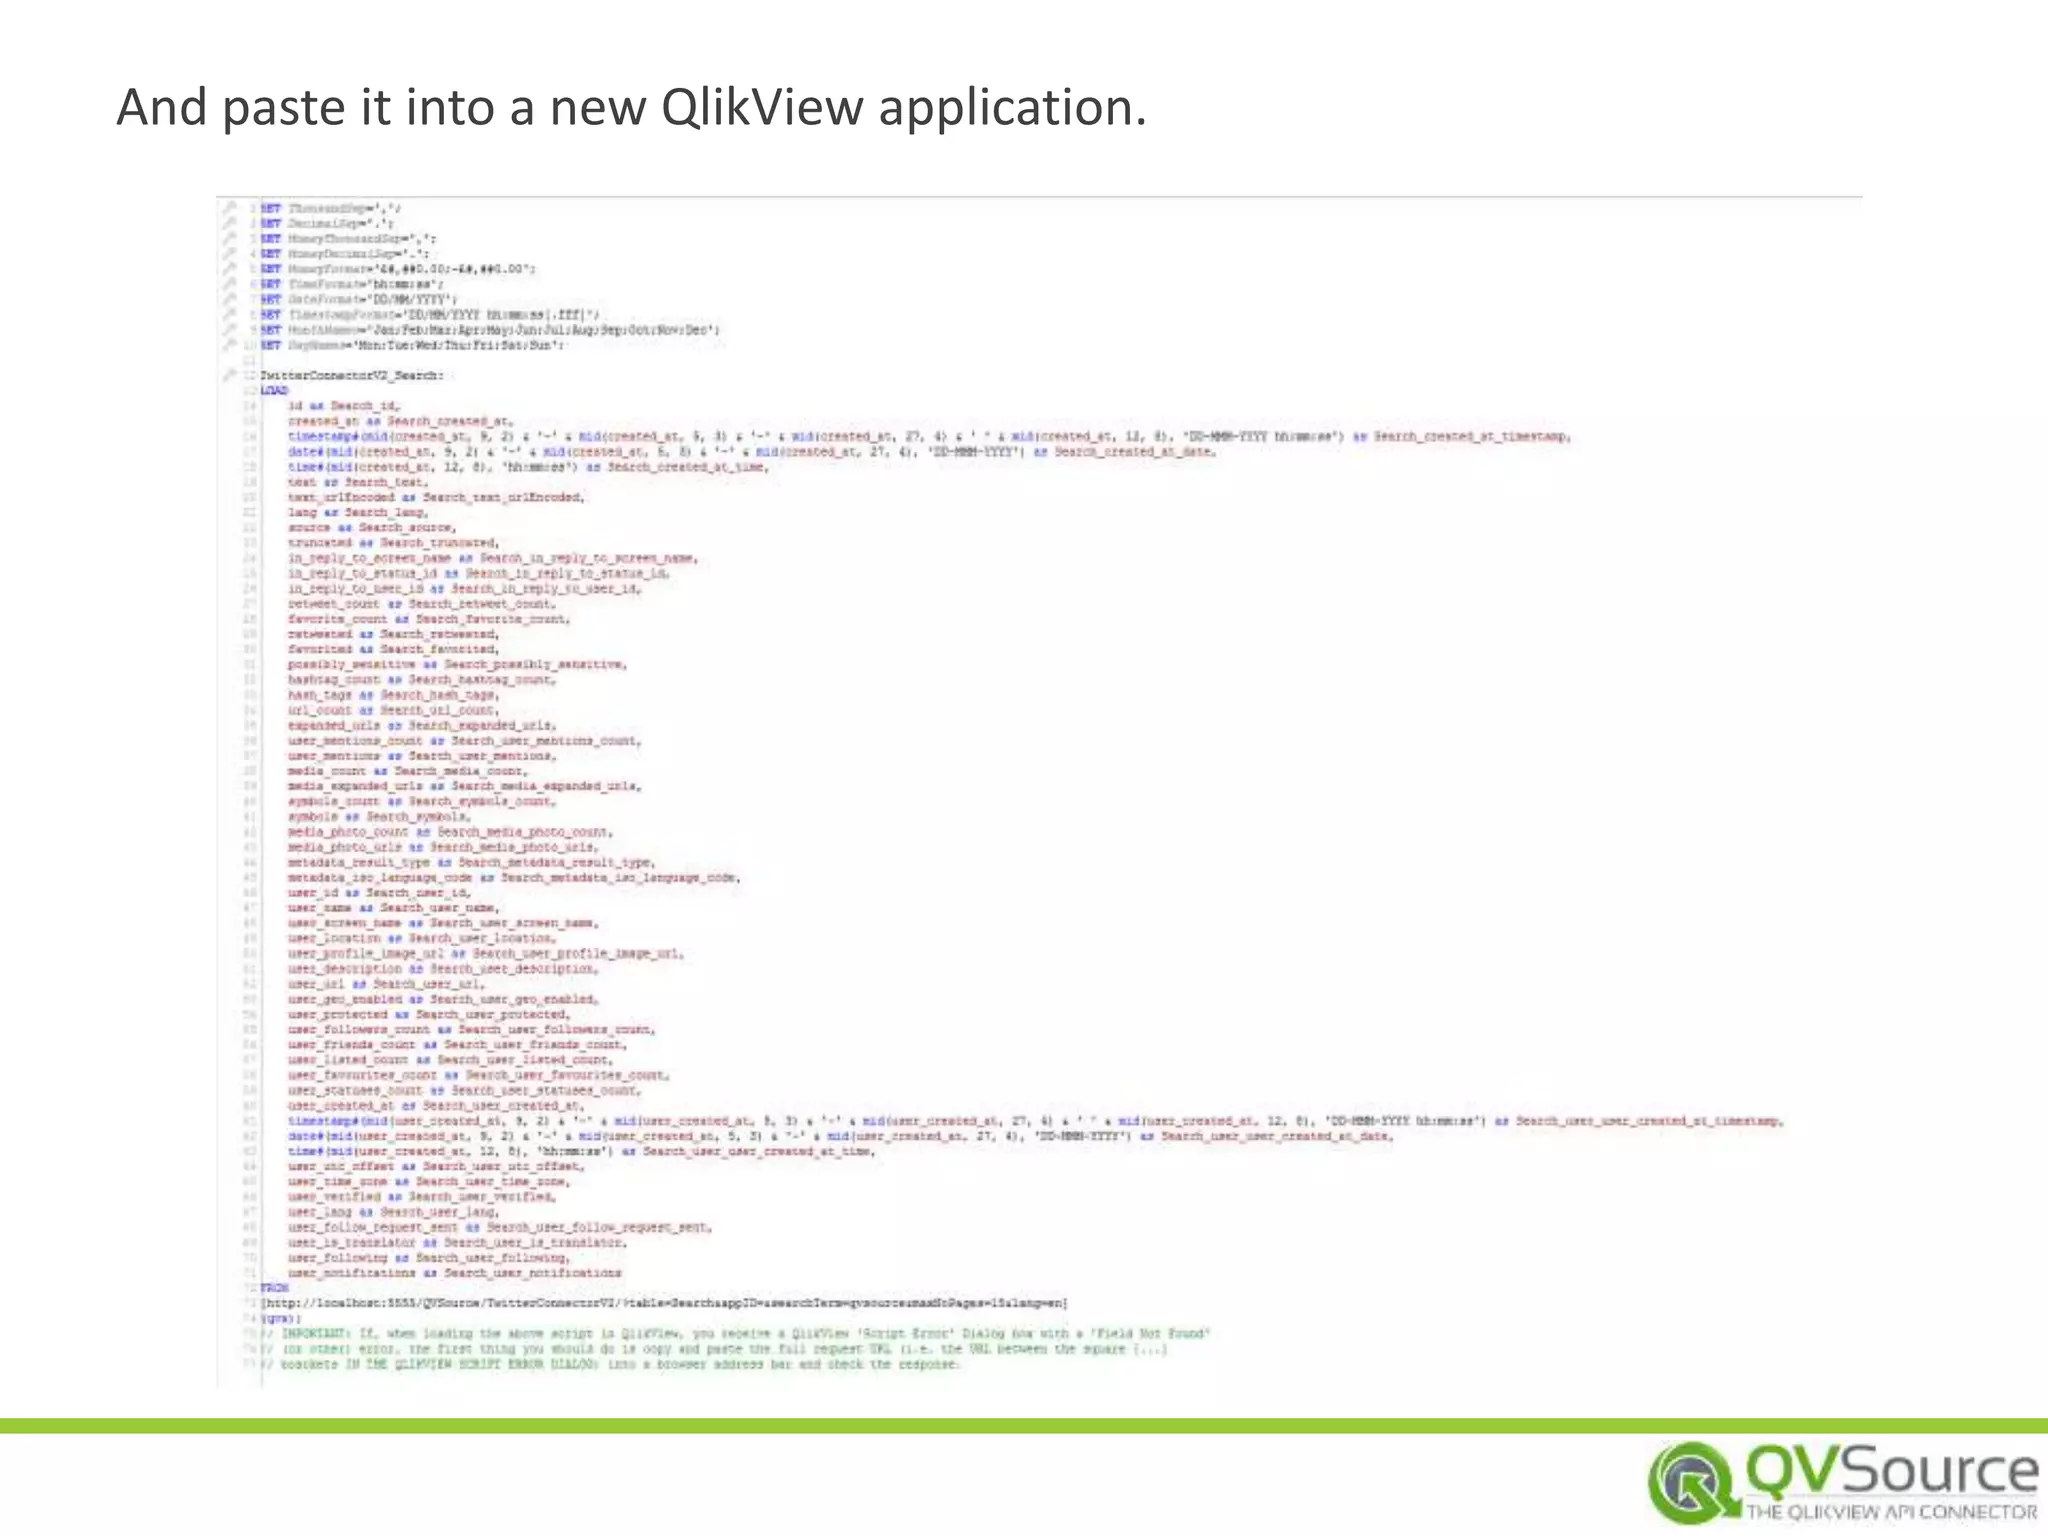Click the 'expanded_urls as Search_expanded_urls,' line
The width and height of the screenshot is (2048, 1536).
(422, 725)
